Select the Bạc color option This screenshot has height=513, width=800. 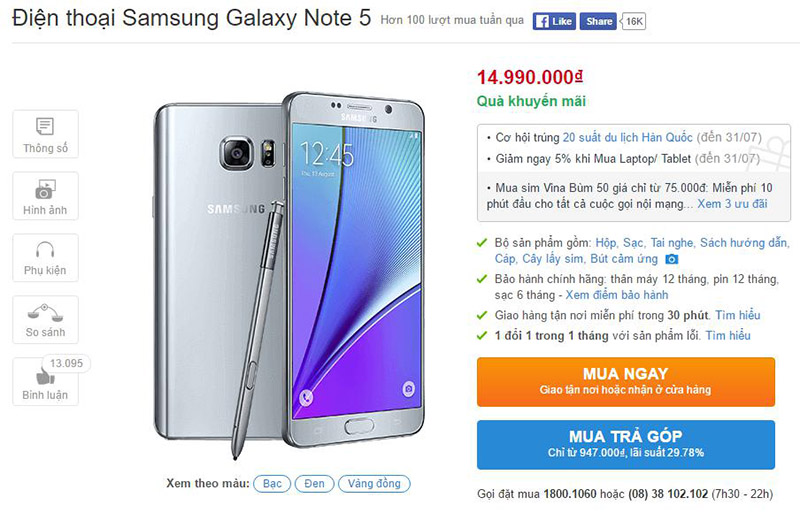272,483
